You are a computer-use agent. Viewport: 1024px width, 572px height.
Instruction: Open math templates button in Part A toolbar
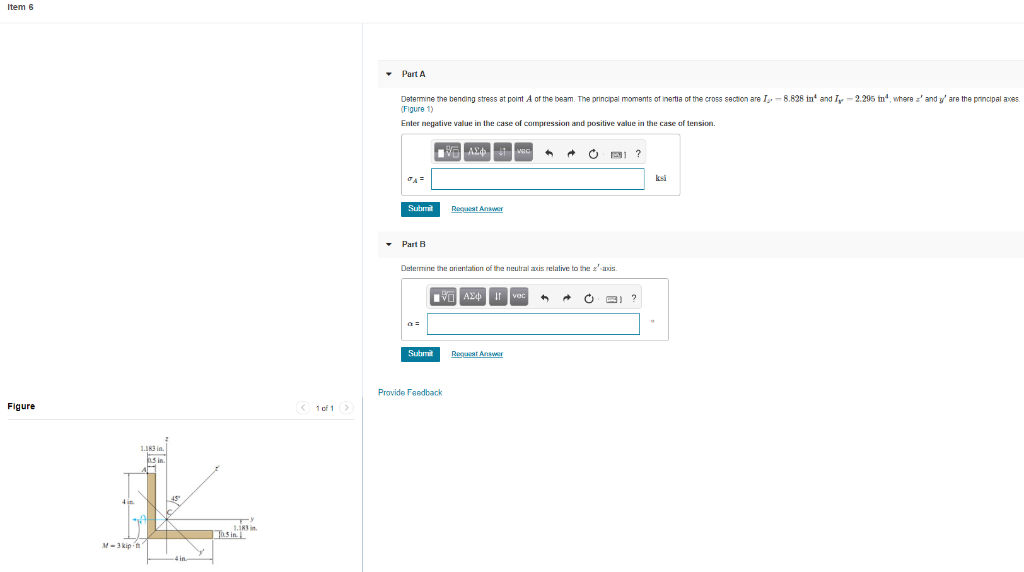(447, 152)
